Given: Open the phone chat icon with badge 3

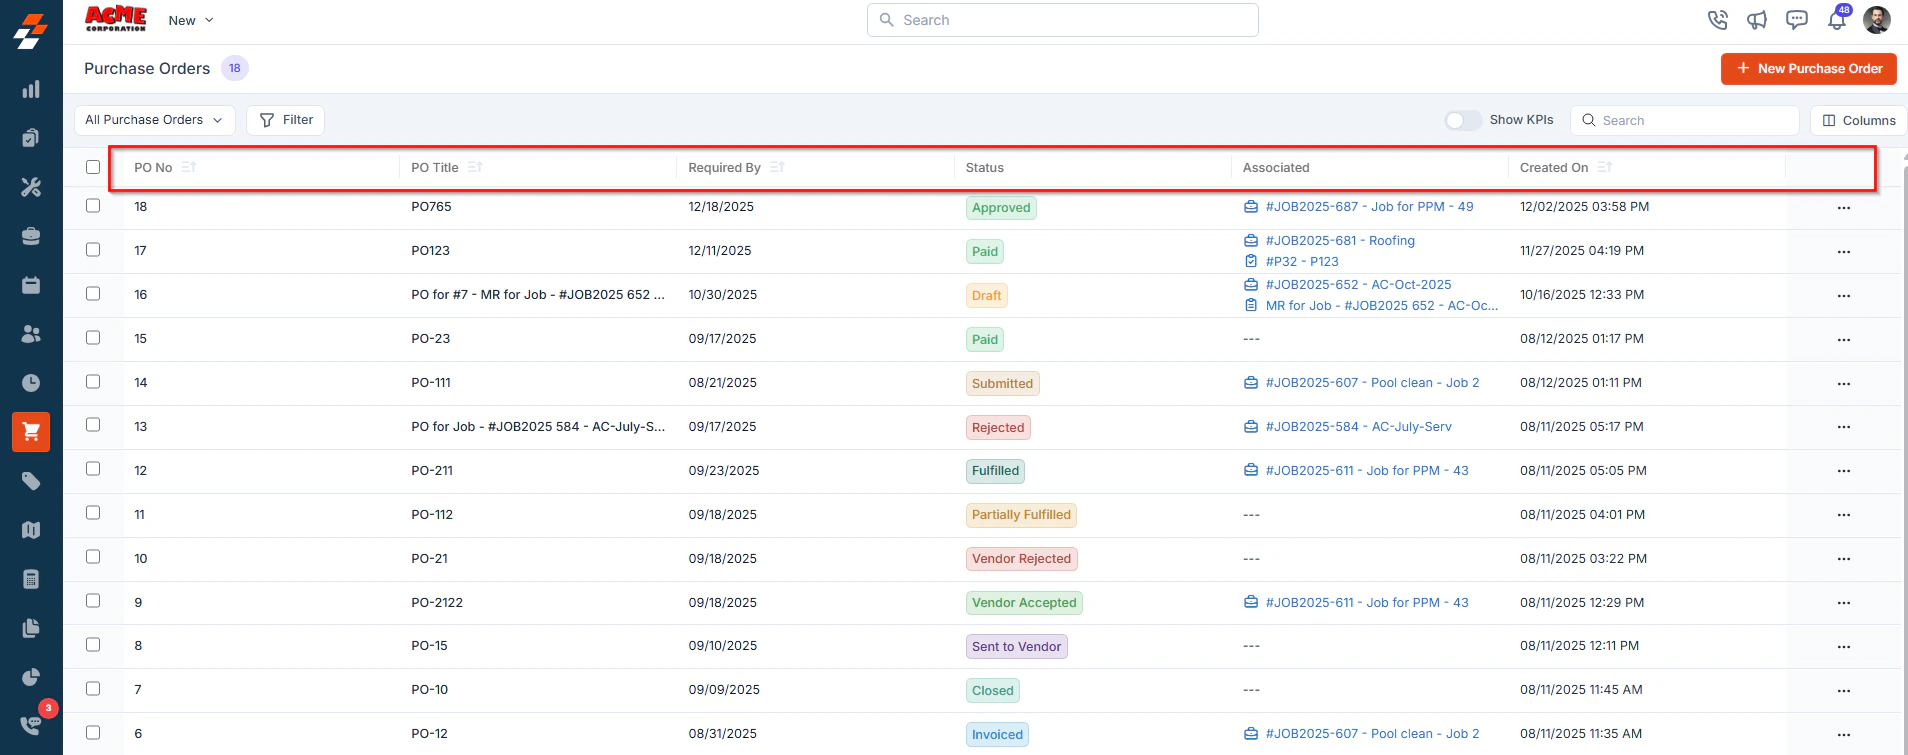Looking at the screenshot, I should (x=31, y=725).
